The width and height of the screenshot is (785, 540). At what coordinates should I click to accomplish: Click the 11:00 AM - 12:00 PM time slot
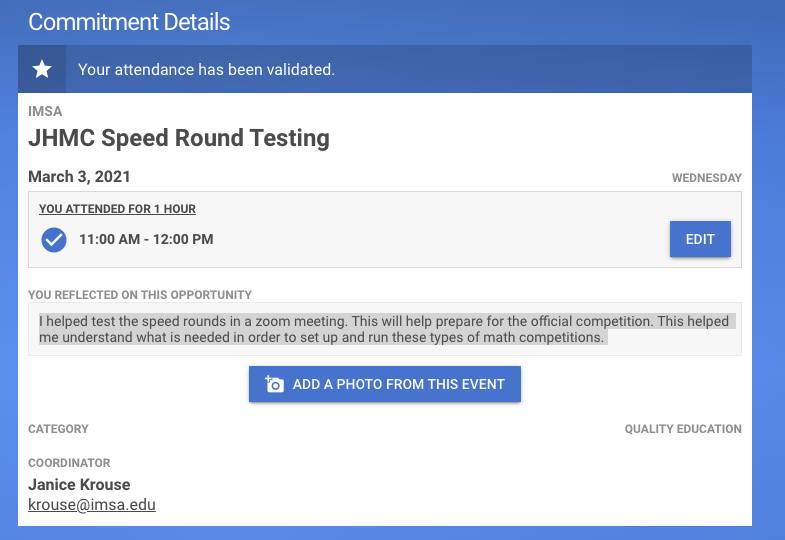pos(146,240)
